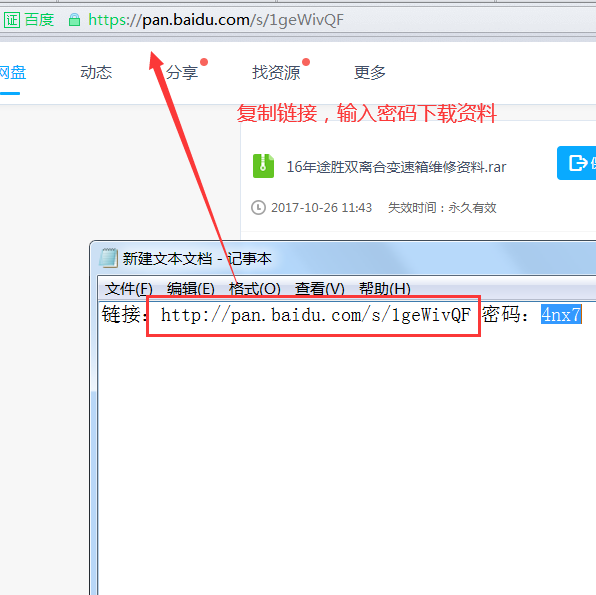Click the green rar archive file icon
The width and height of the screenshot is (596, 595).
(x=263, y=166)
